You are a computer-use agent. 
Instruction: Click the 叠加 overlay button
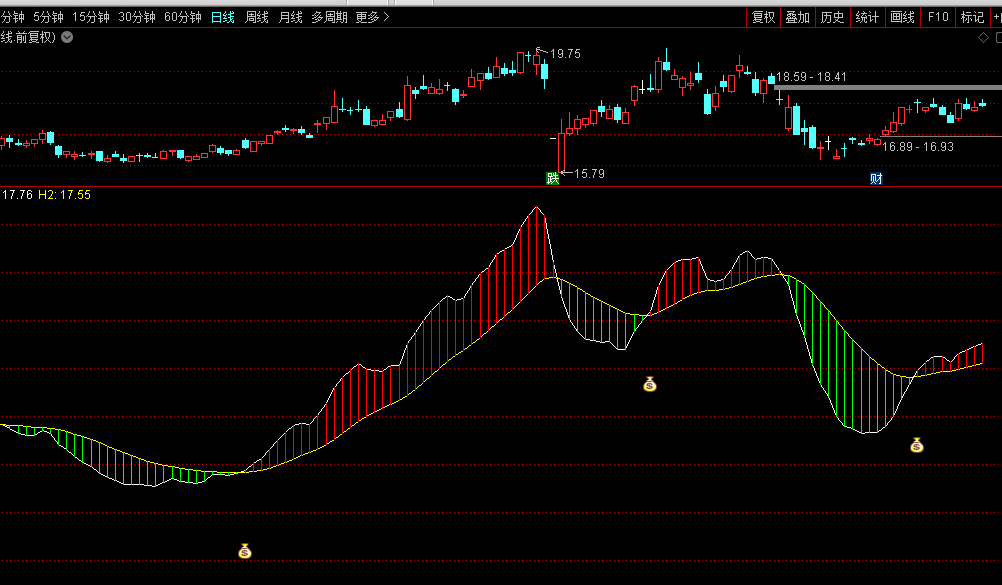(x=797, y=17)
